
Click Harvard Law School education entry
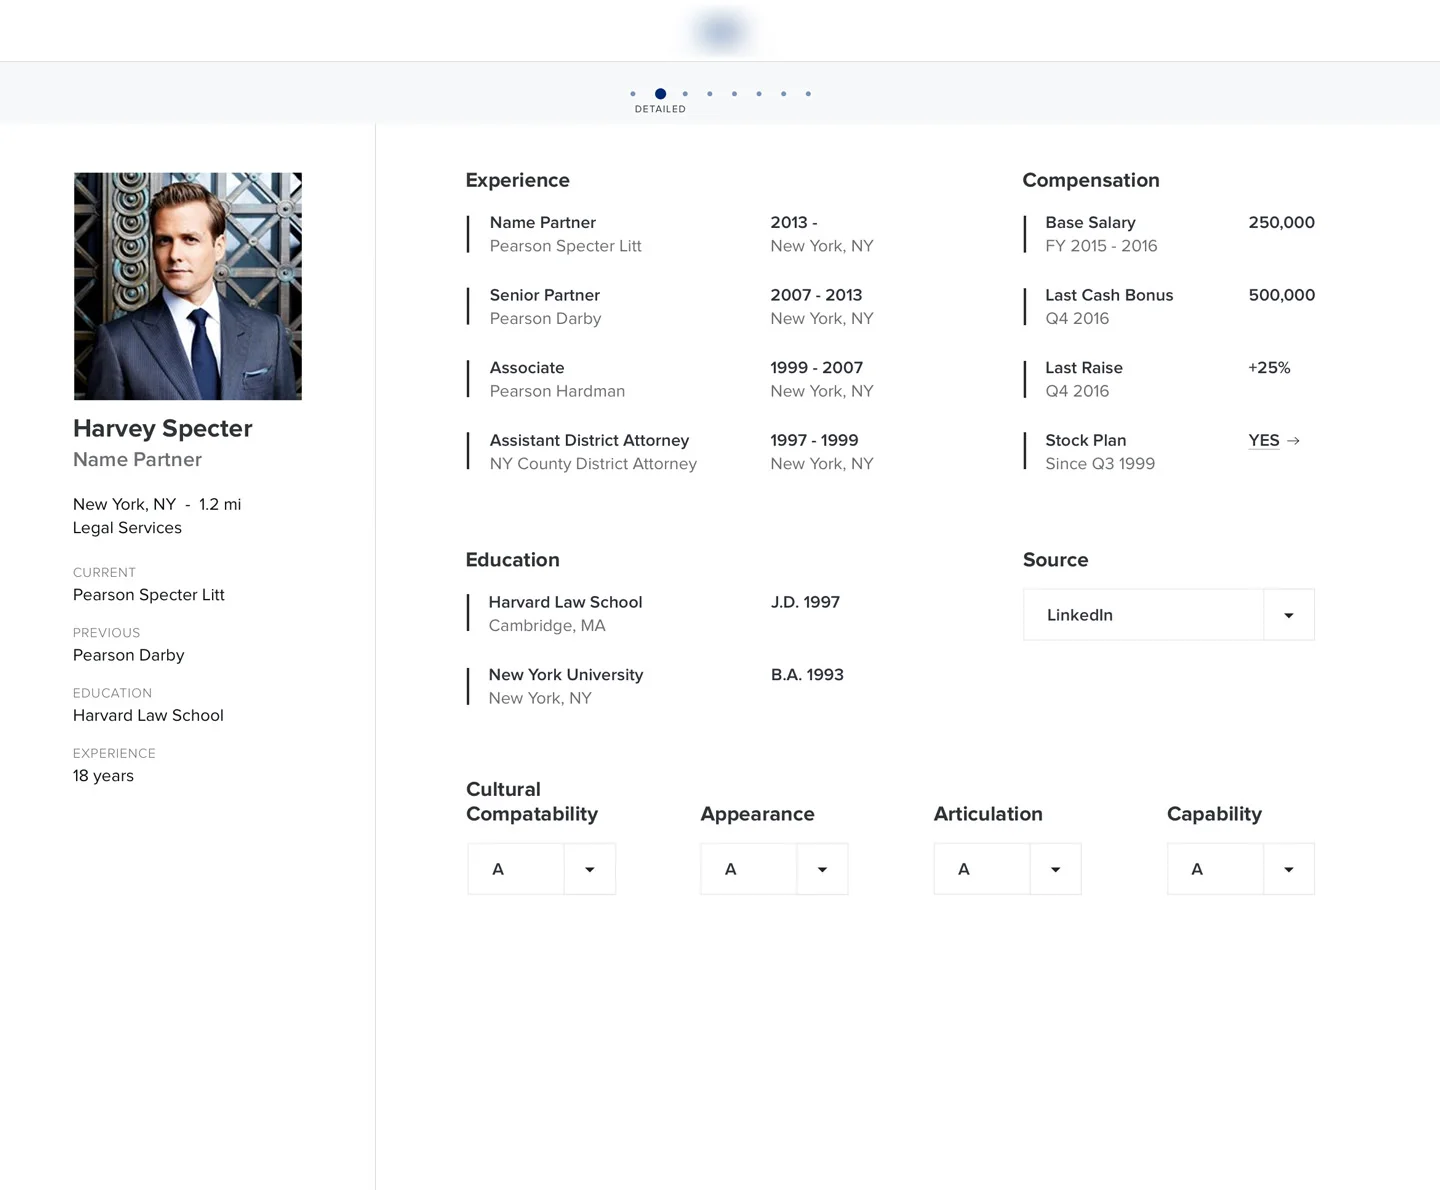[x=565, y=602]
